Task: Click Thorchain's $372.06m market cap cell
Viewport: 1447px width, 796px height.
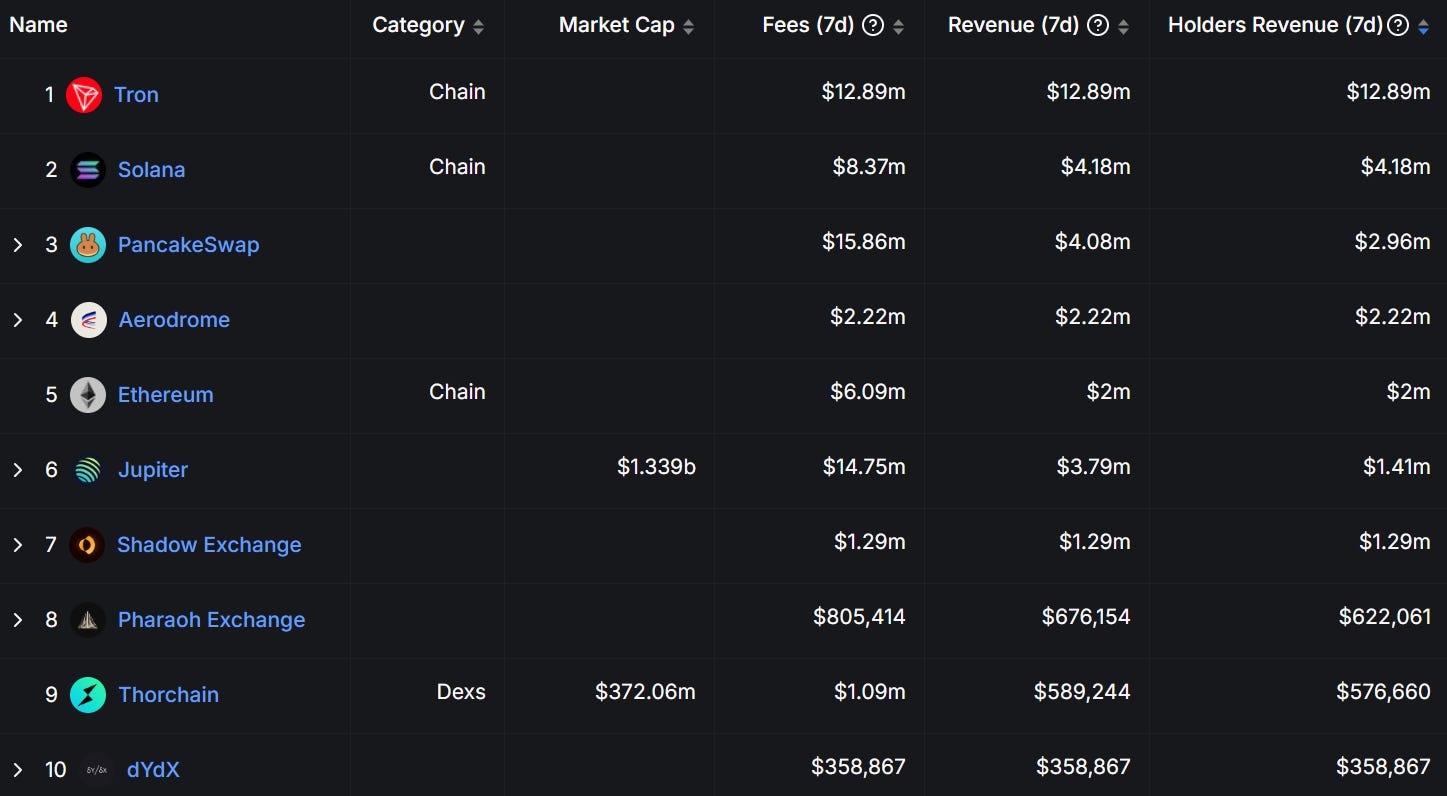Action: point(645,692)
